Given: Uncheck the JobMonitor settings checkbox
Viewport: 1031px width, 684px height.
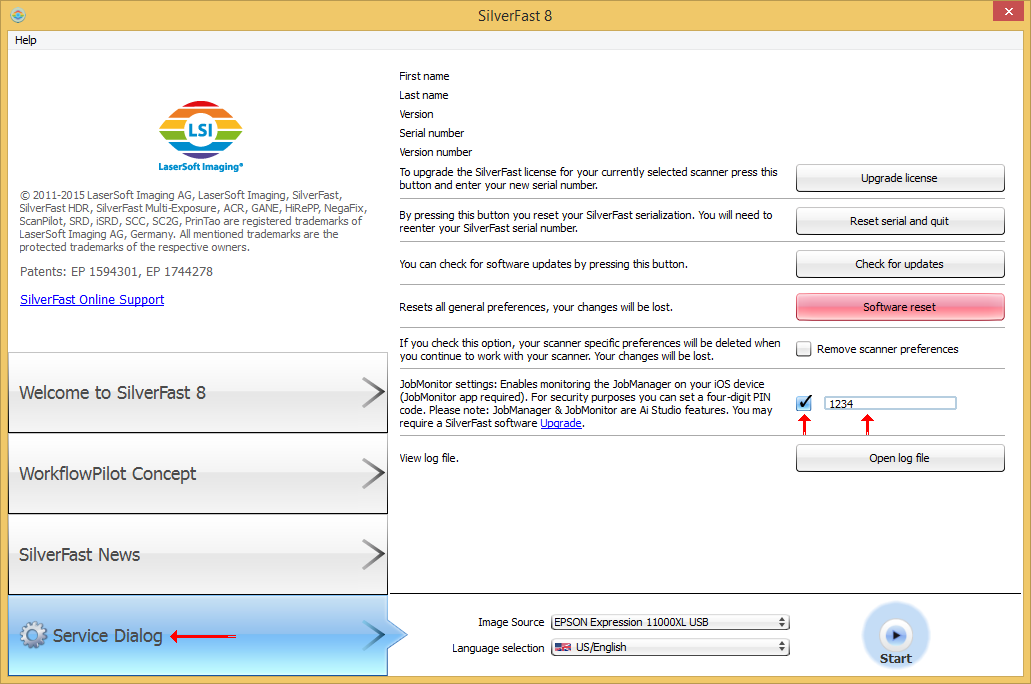Looking at the screenshot, I should (804, 403).
